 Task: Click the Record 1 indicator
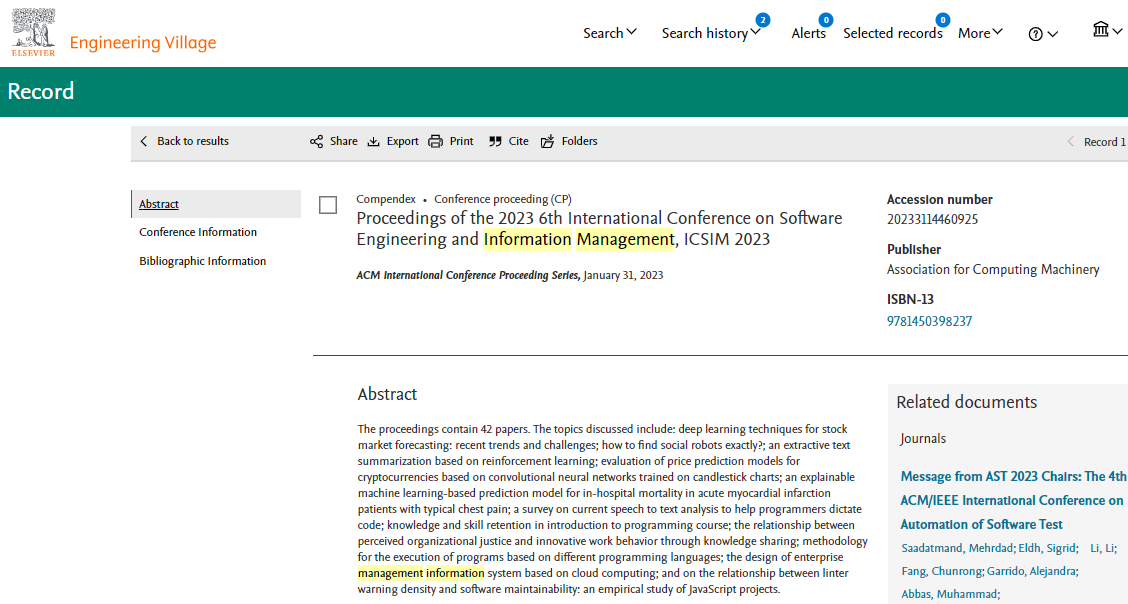[1105, 142]
